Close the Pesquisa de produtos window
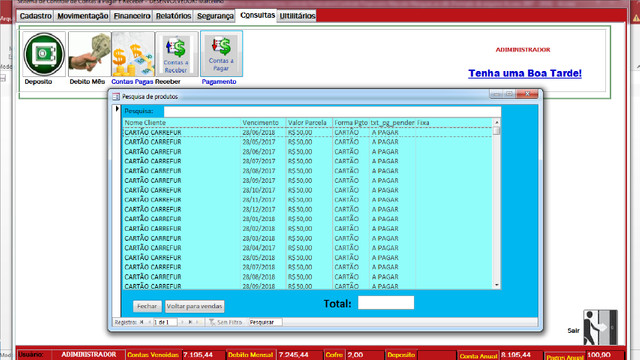The image size is (640, 360). tap(527, 94)
